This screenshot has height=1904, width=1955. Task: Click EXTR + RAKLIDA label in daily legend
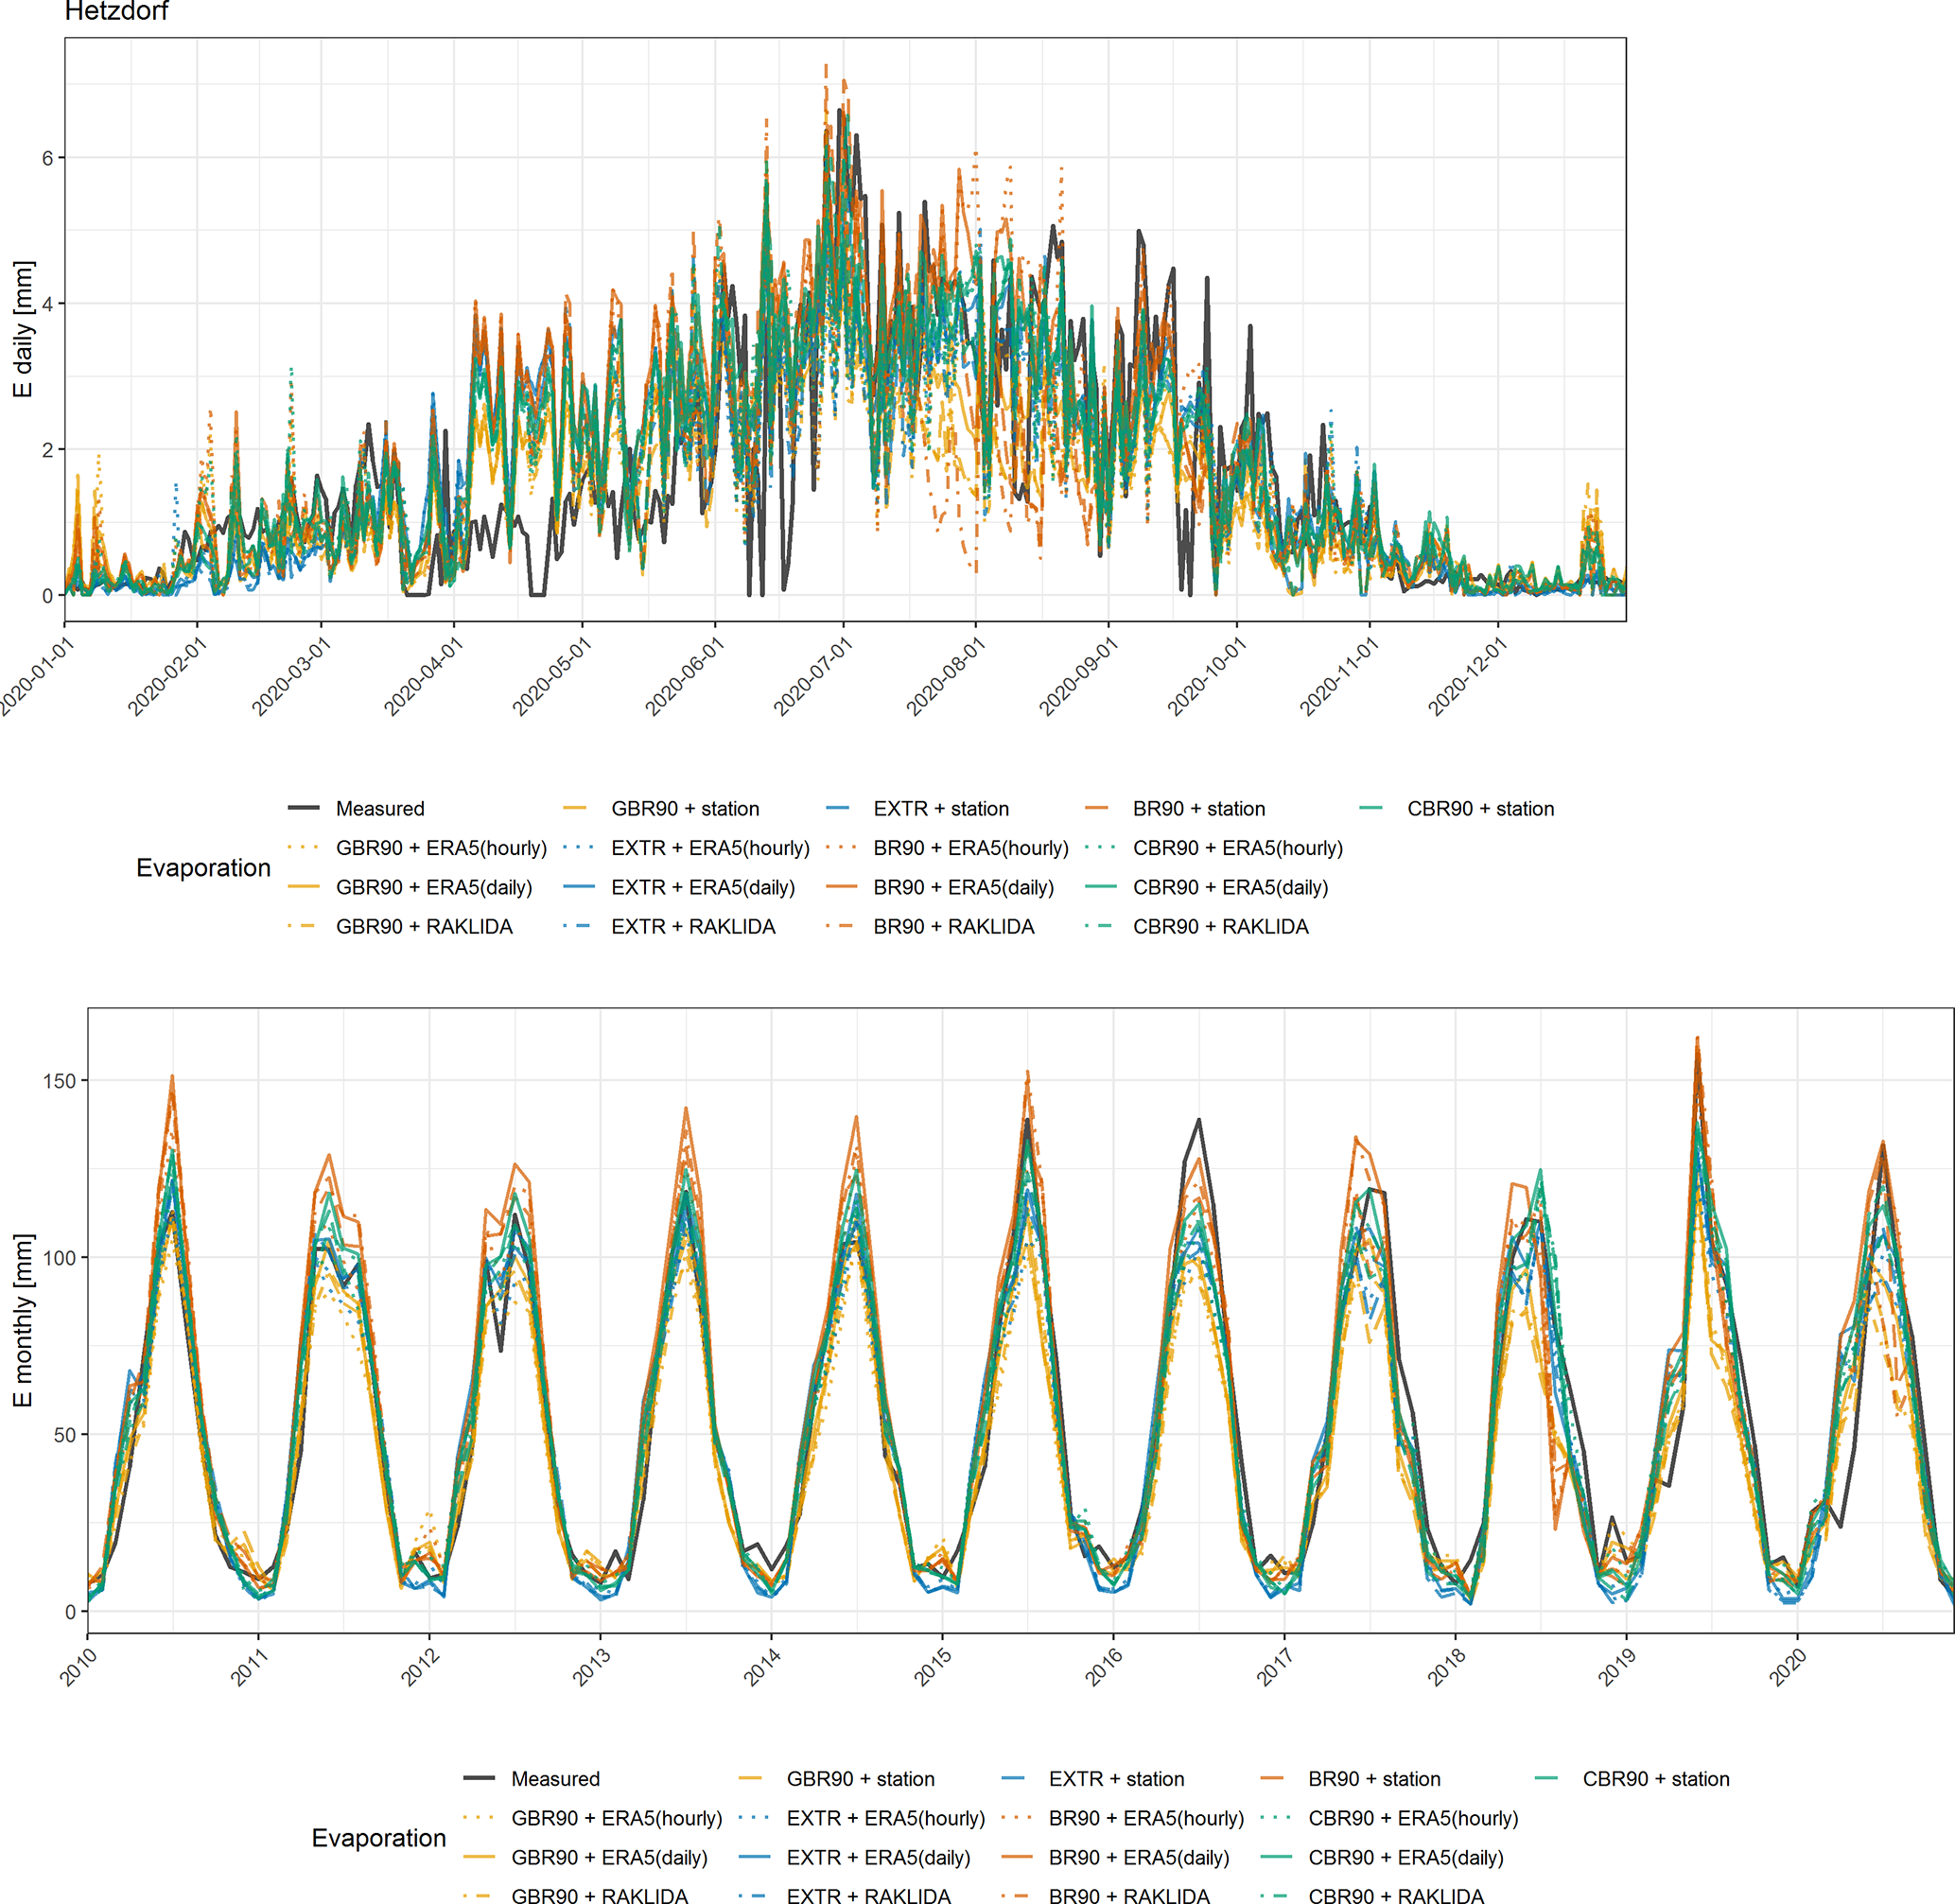(693, 926)
